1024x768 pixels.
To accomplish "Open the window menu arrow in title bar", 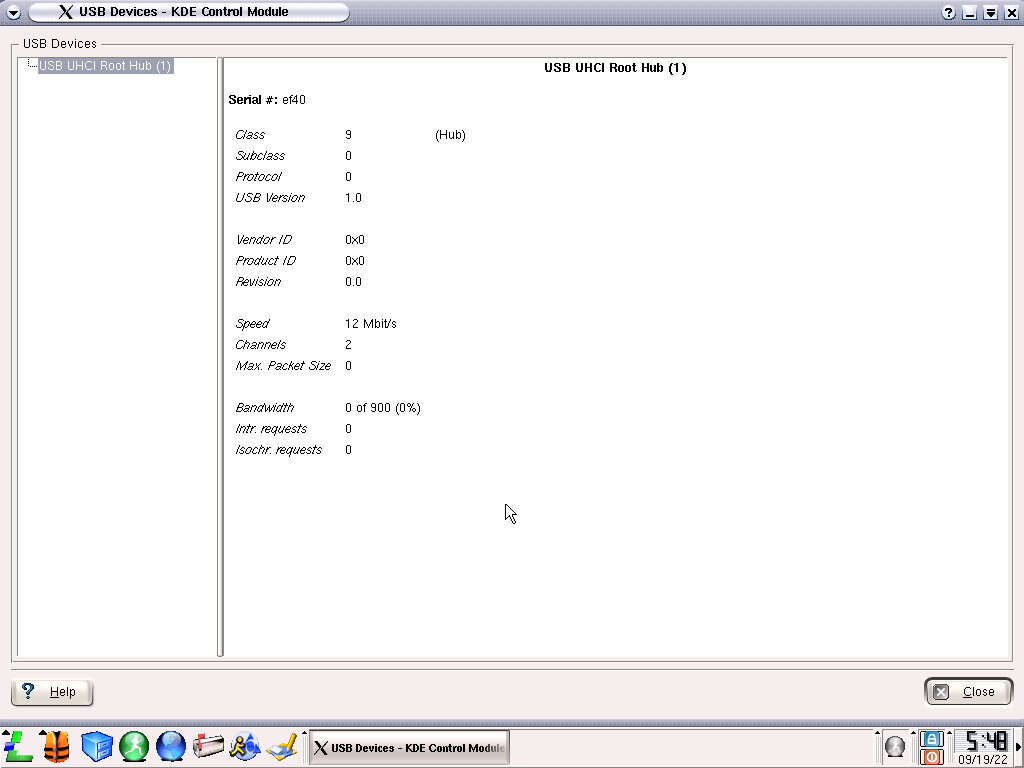I will [x=13, y=13].
